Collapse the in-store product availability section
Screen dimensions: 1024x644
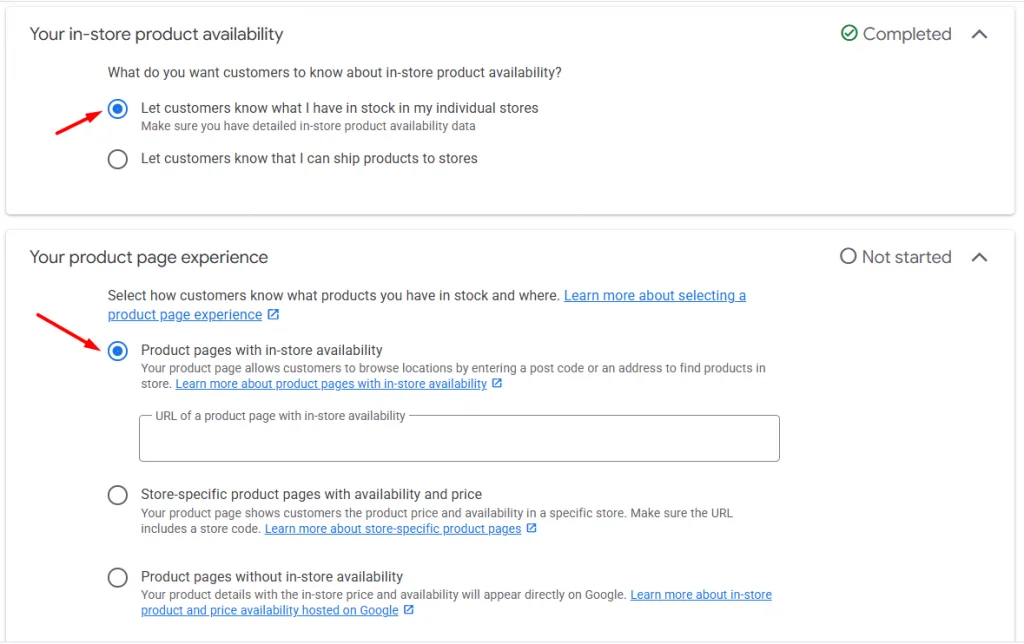pyautogui.click(x=980, y=34)
